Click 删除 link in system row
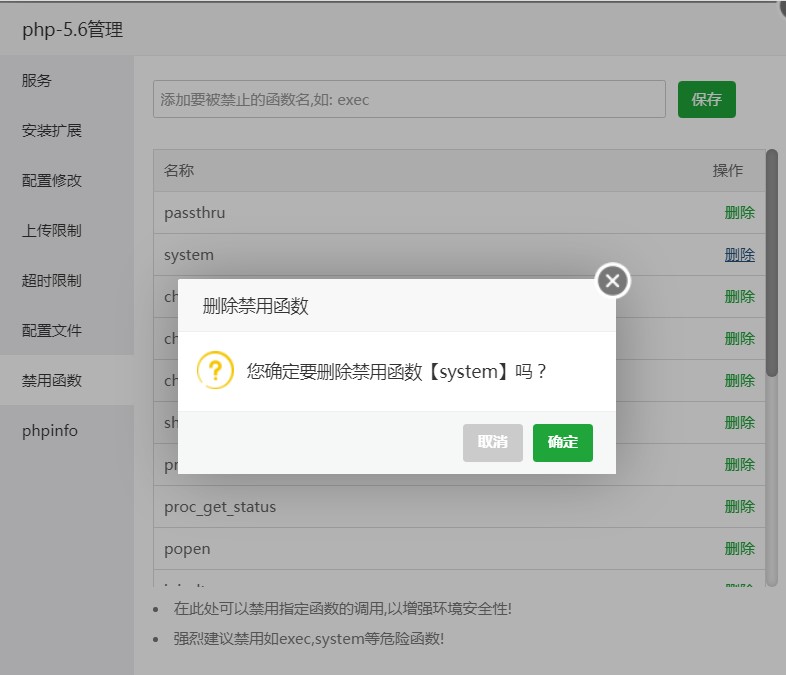The height and width of the screenshot is (675, 786). click(x=739, y=255)
